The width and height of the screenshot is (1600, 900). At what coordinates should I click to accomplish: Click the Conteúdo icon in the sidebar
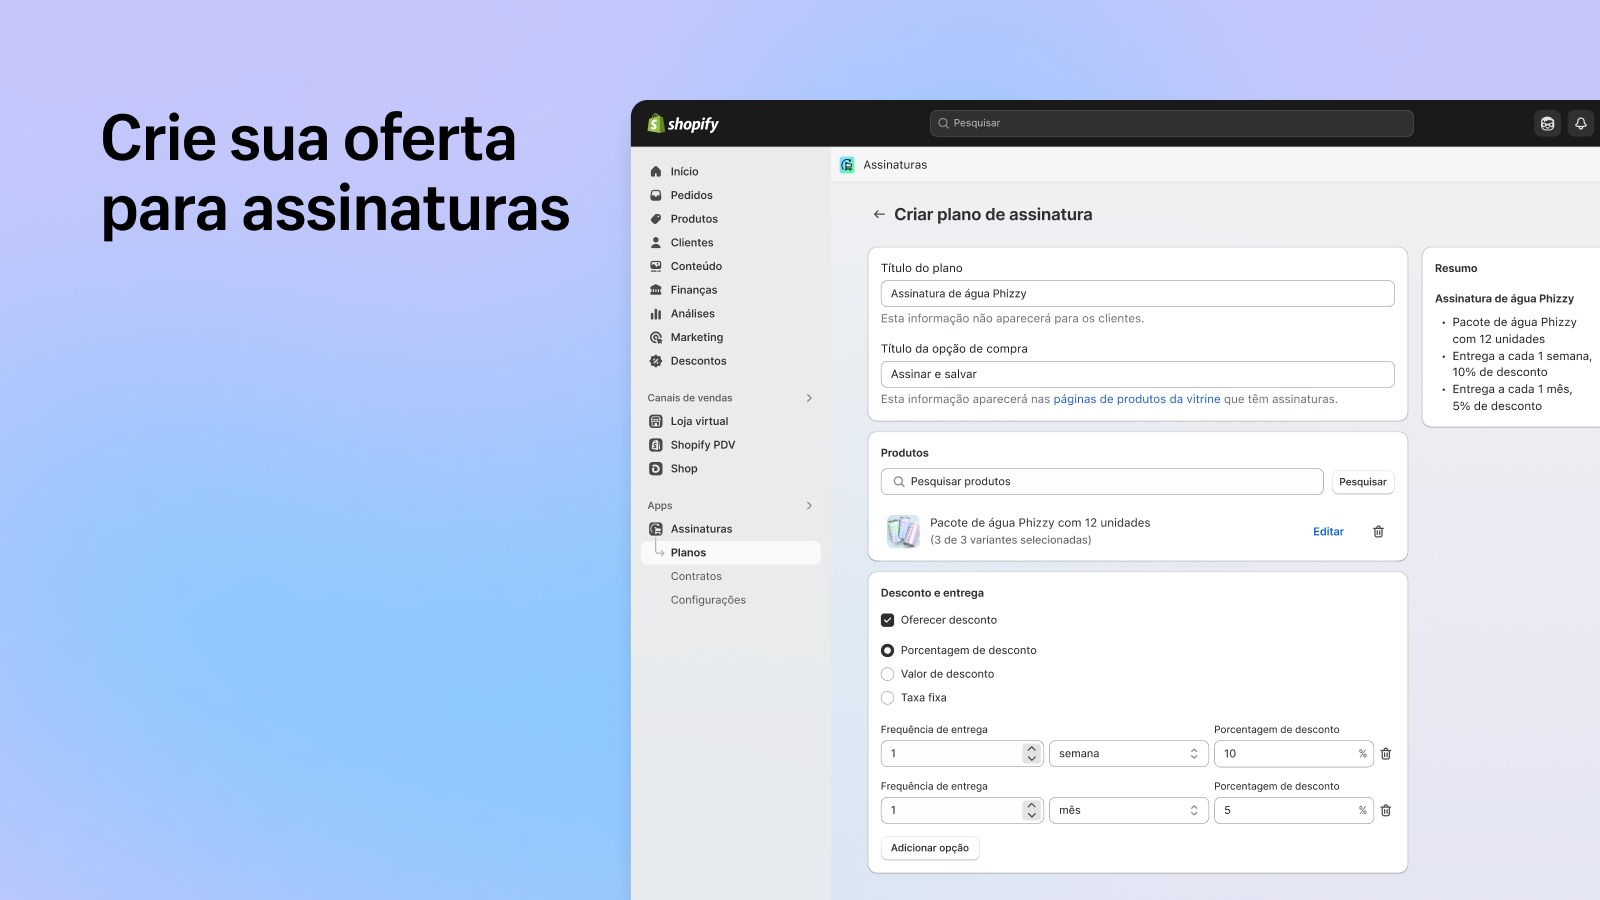point(656,267)
